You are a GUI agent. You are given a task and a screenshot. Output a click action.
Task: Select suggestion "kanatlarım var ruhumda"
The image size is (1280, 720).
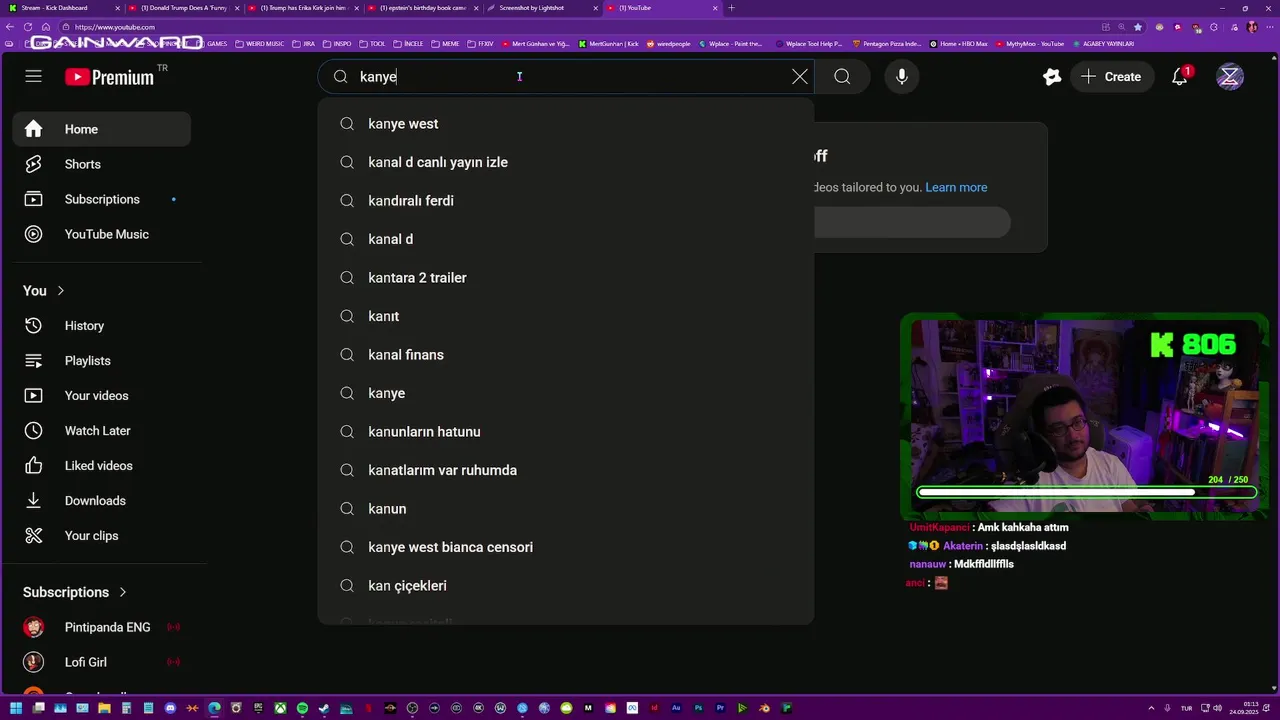pos(566,470)
